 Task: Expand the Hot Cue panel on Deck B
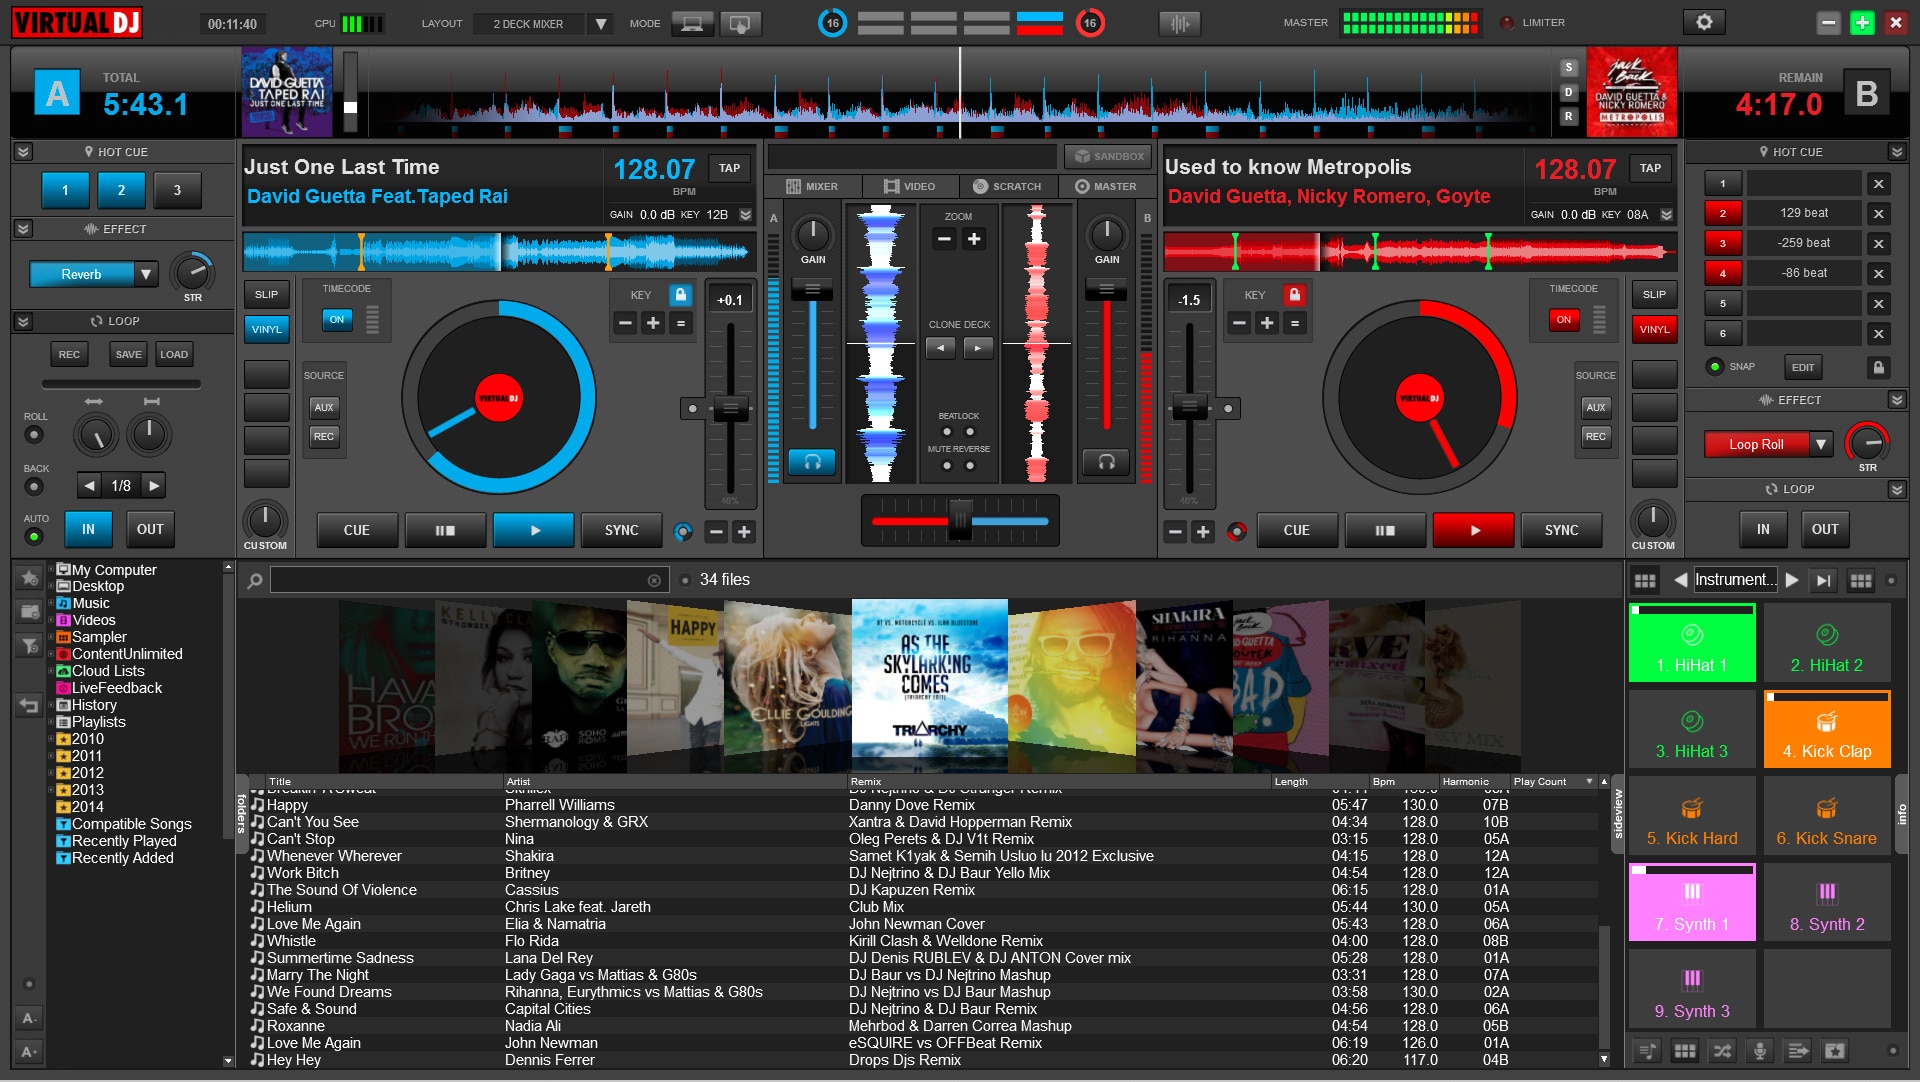[x=1894, y=154]
